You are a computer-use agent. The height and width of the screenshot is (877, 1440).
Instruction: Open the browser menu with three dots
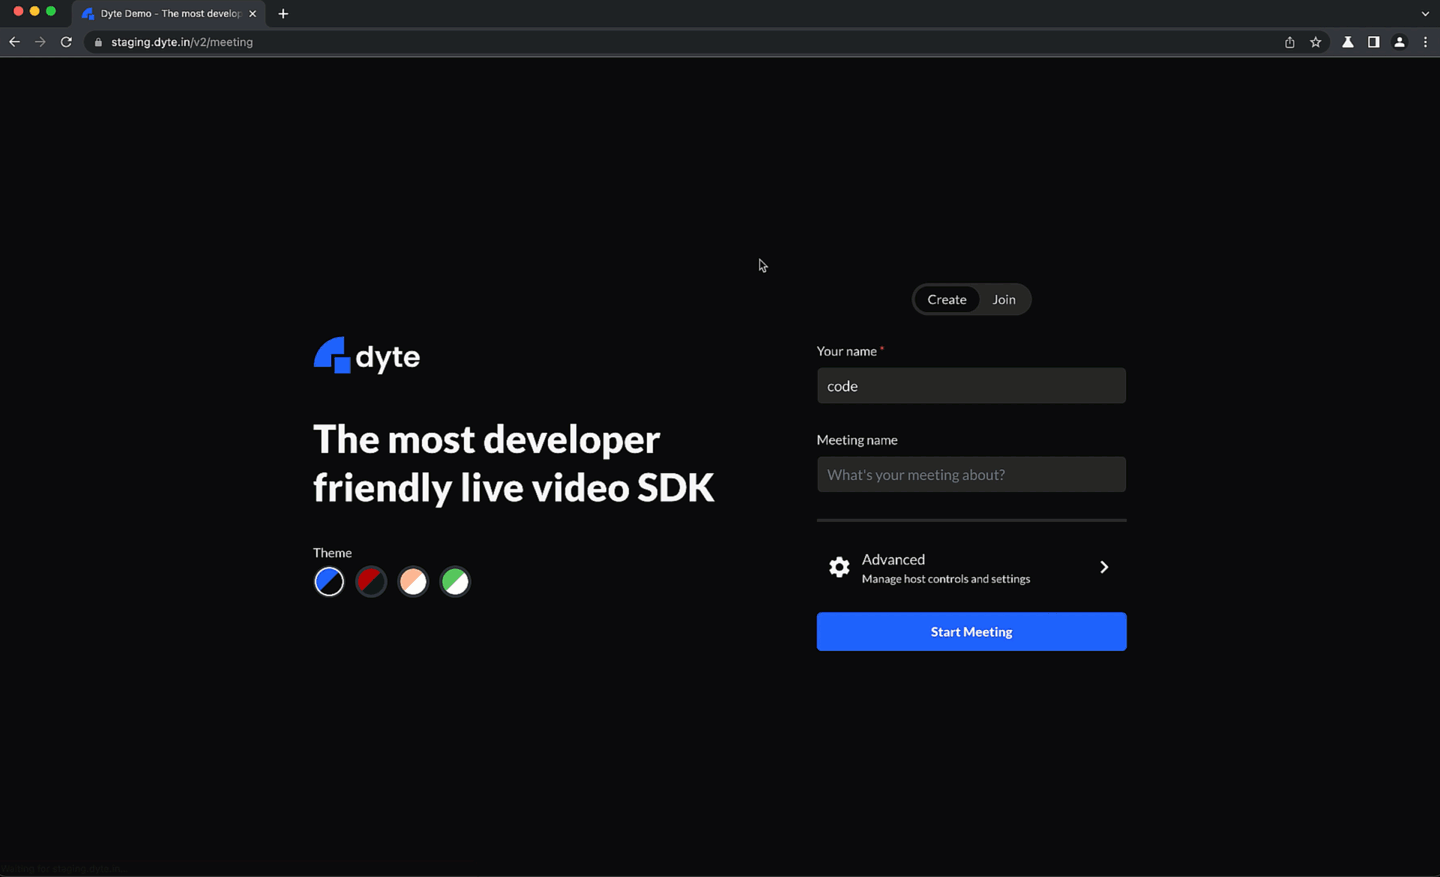pos(1426,42)
